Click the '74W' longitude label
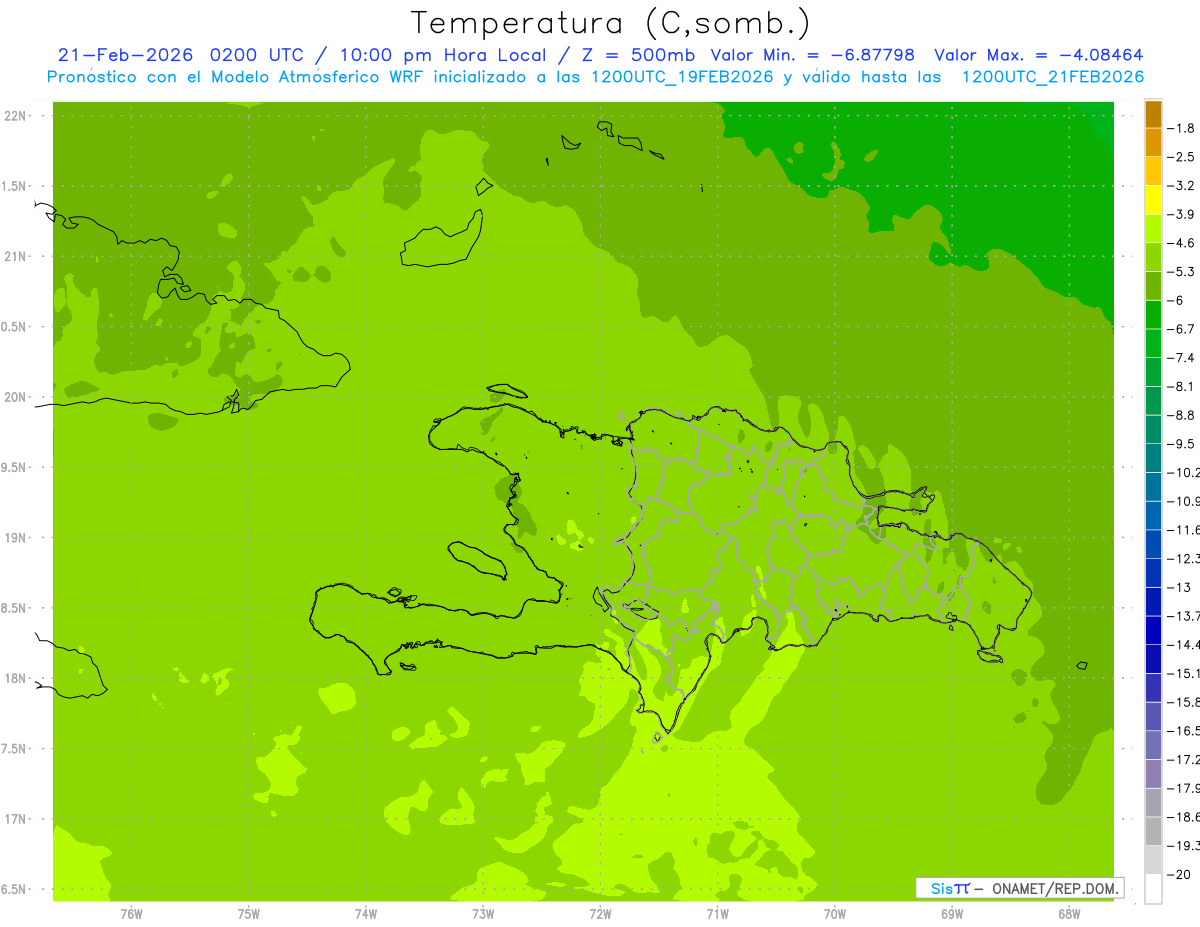 pos(366,913)
